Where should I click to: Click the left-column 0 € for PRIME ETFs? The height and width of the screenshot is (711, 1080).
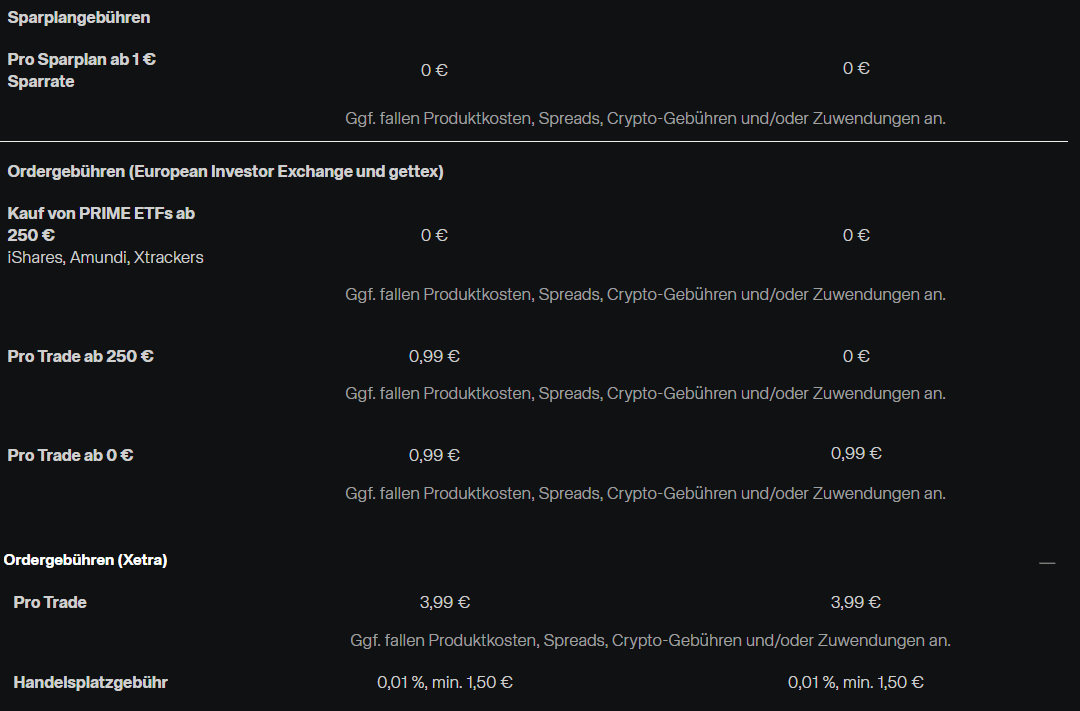click(434, 235)
